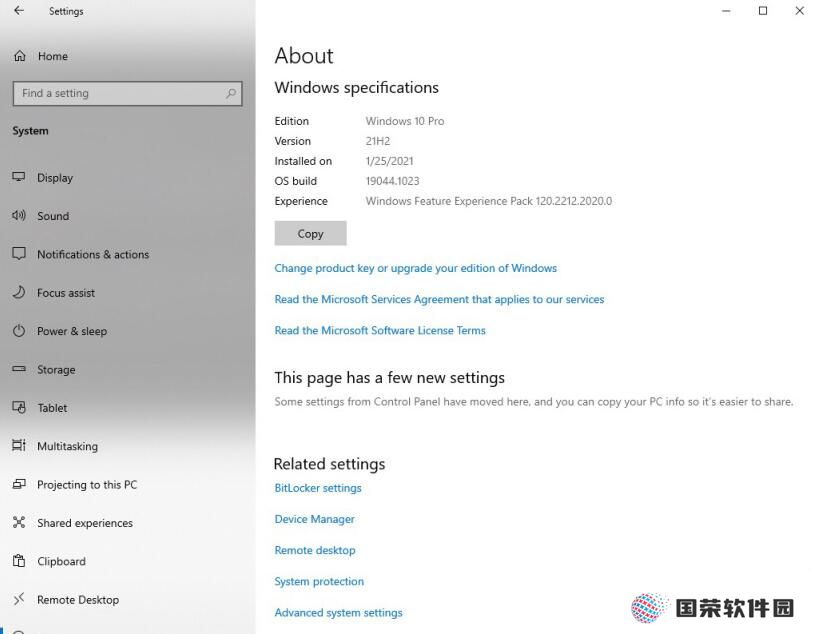Focus the Find a setting search box
813x634 pixels.
coord(128,93)
